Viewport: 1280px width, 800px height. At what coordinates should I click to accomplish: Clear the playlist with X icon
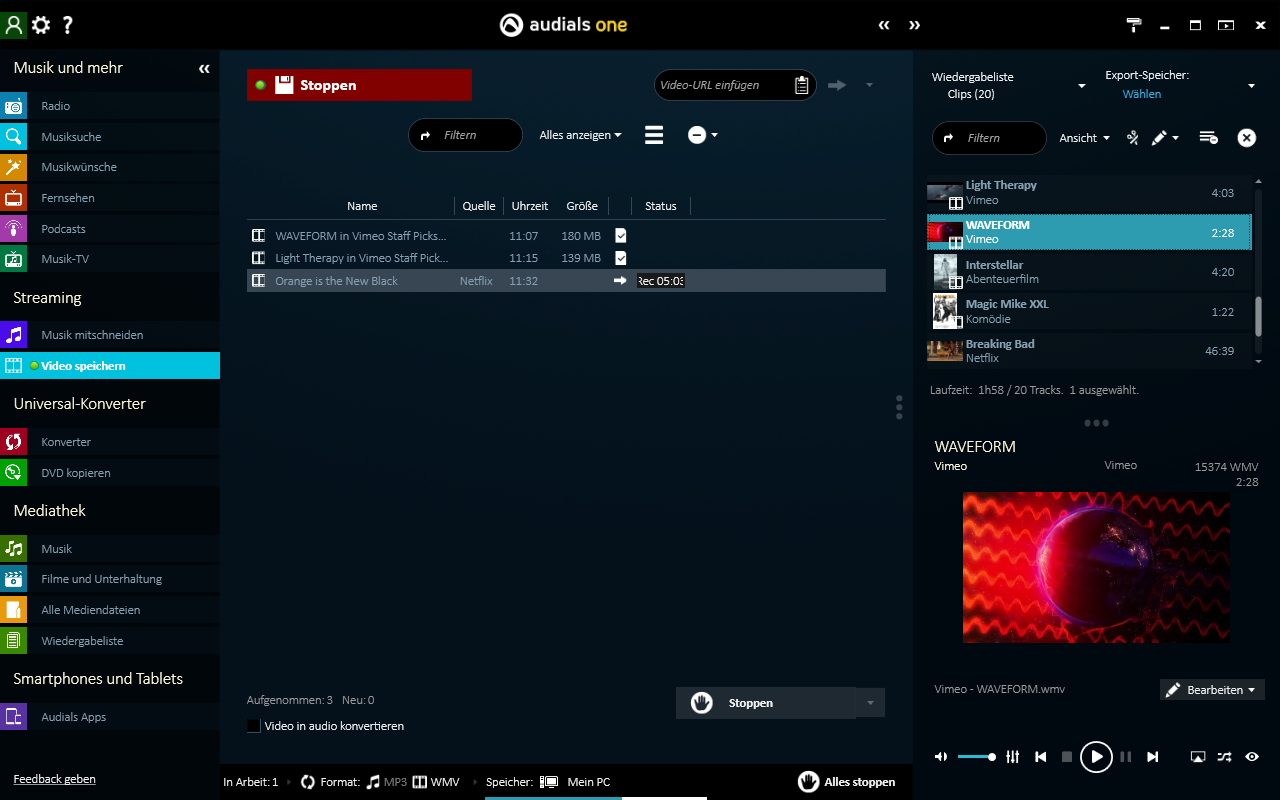point(1247,138)
